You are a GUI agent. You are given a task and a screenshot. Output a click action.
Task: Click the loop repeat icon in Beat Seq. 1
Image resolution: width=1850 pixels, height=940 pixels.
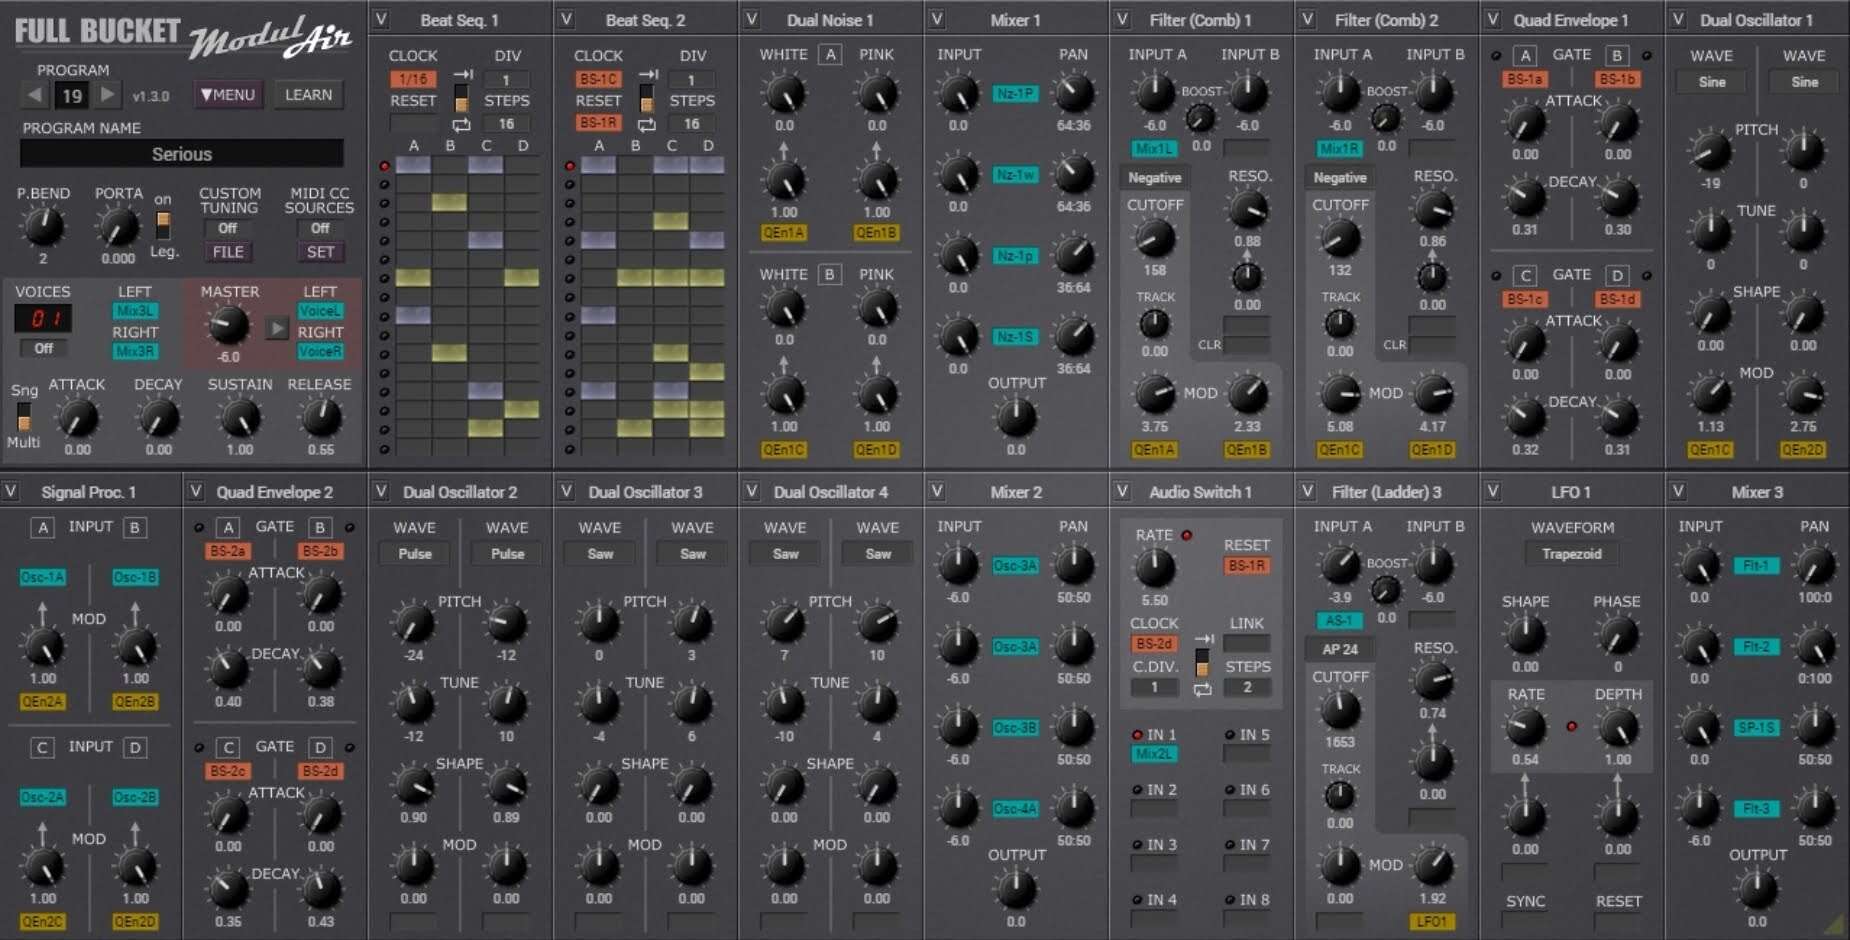pyautogui.click(x=460, y=123)
